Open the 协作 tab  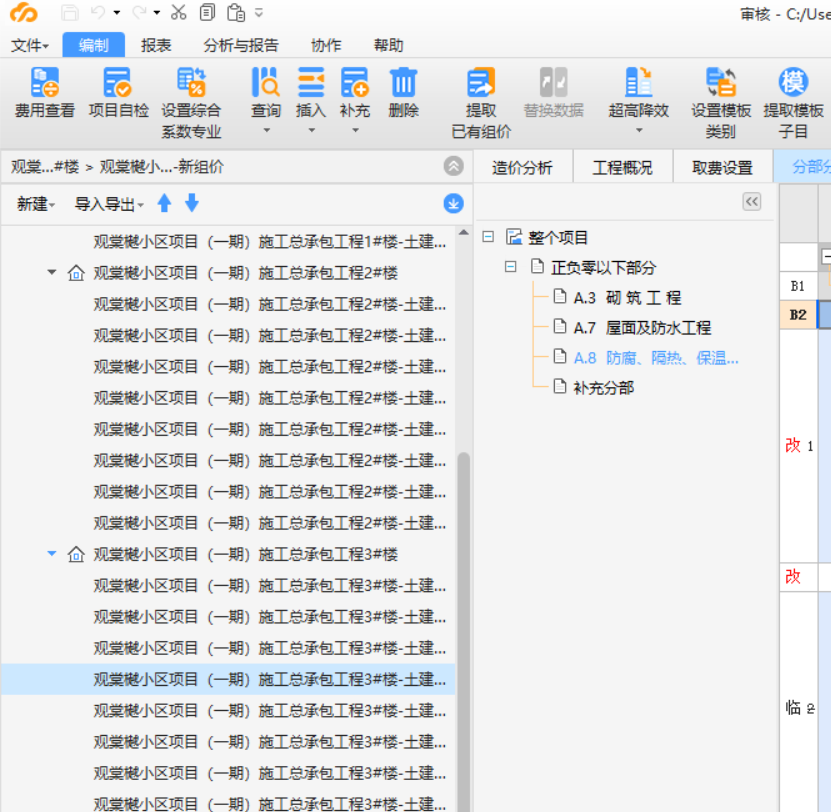(326, 46)
